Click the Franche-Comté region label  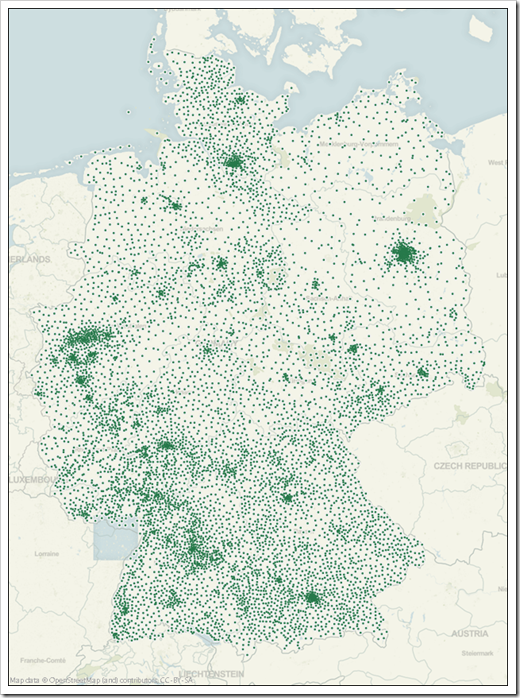43,660
